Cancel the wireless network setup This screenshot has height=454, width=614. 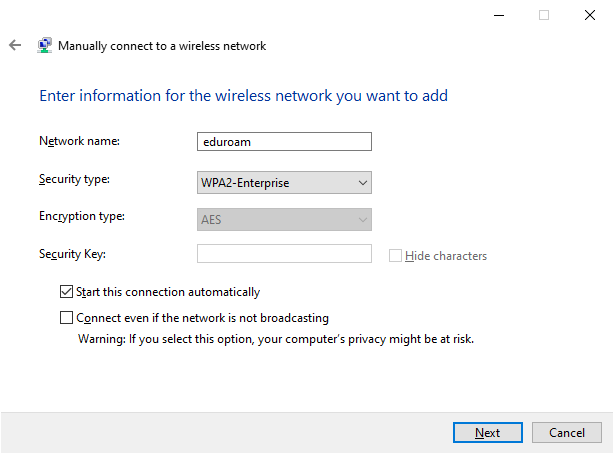click(566, 432)
